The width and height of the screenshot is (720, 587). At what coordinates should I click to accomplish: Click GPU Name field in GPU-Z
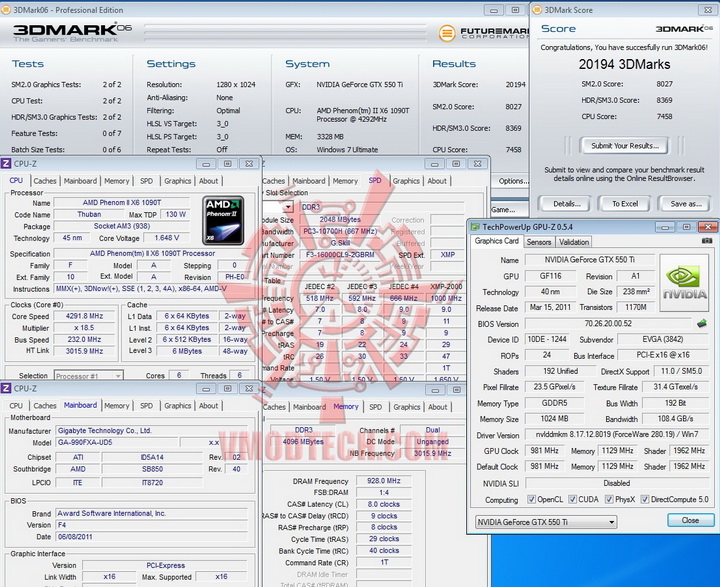pyautogui.click(x=590, y=260)
